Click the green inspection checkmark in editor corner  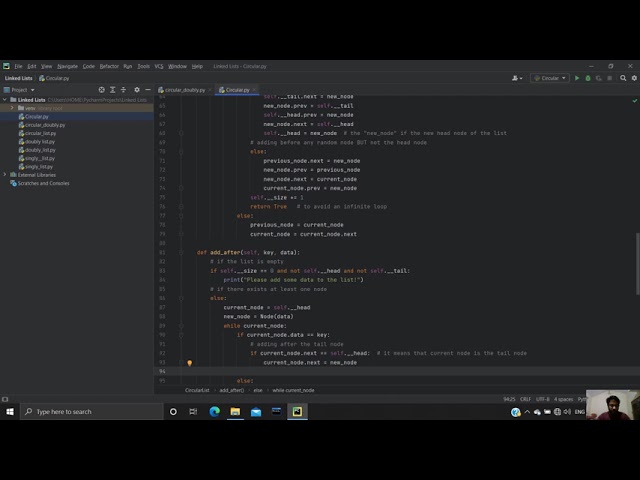[x=634, y=100]
